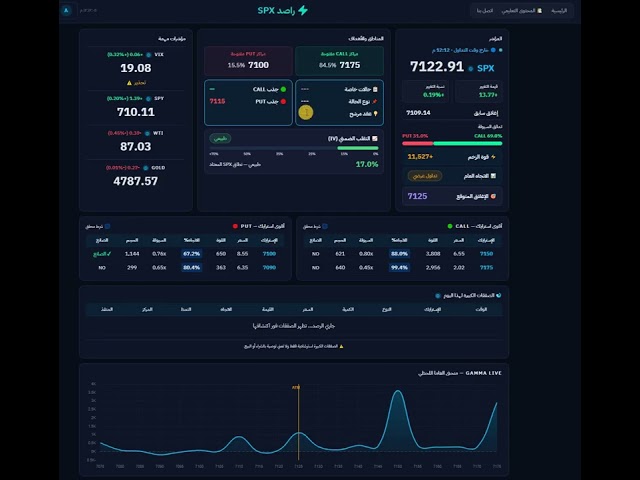Open the الرئيسية home tab in navigation
The height and width of the screenshot is (480, 640).
coord(559,11)
